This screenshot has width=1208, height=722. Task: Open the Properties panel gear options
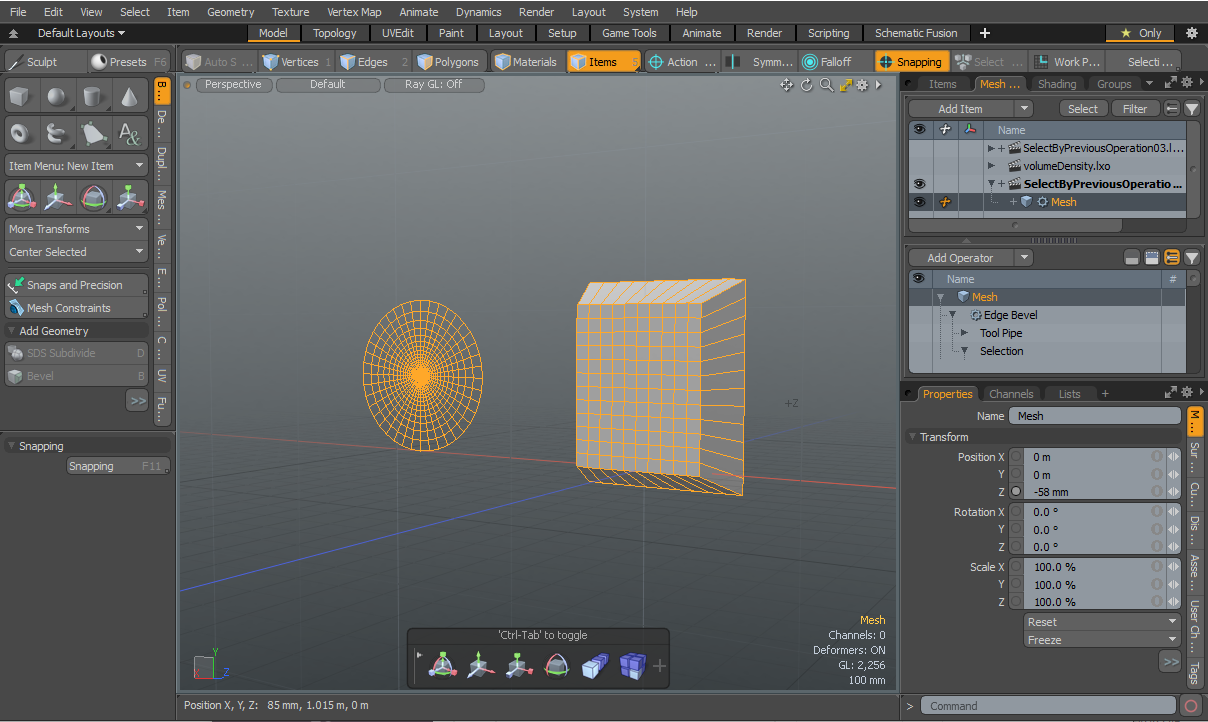tap(1187, 393)
